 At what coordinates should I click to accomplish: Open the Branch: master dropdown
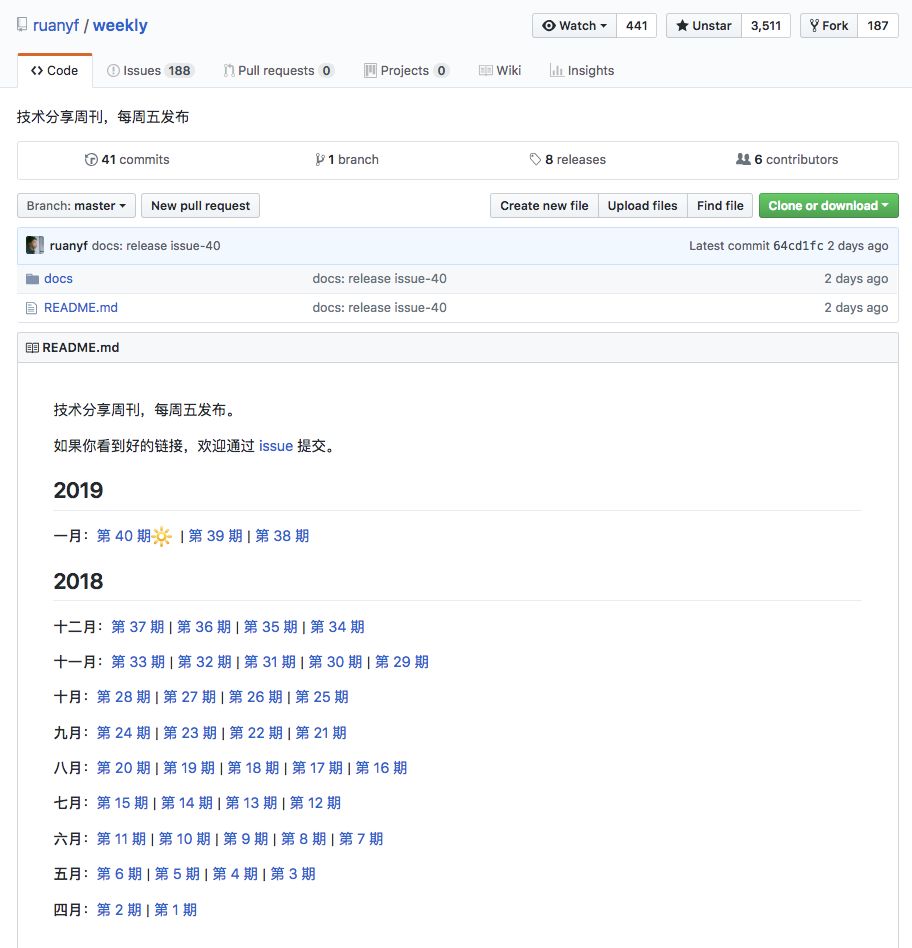(x=76, y=206)
